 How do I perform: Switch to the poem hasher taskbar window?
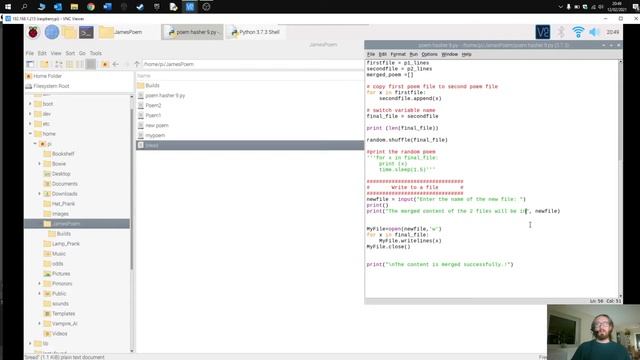[x=193, y=32]
